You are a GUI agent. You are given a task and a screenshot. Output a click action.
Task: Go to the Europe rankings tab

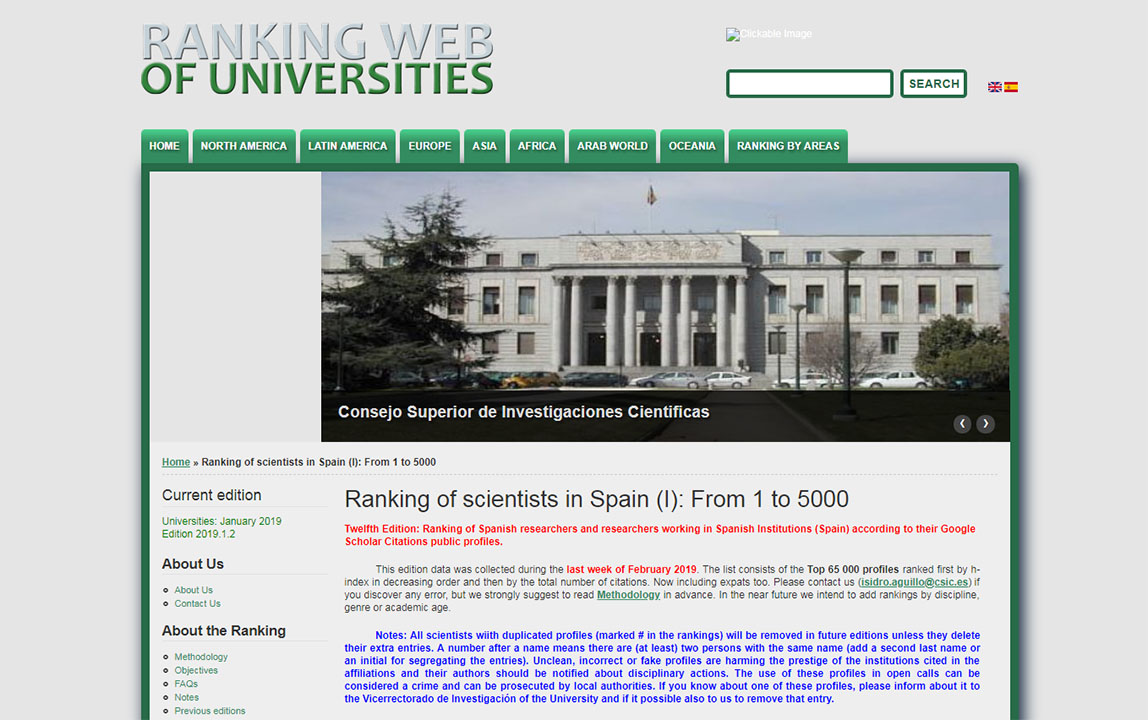pyautogui.click(x=429, y=146)
